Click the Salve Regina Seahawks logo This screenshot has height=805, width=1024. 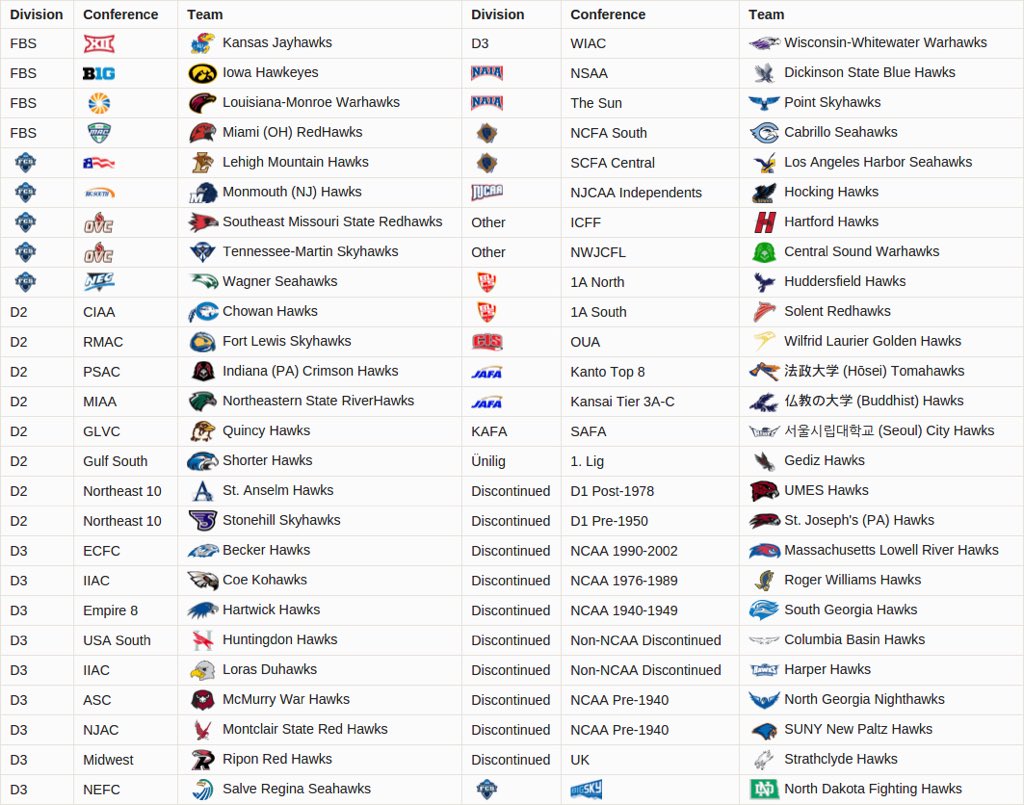[x=202, y=789]
